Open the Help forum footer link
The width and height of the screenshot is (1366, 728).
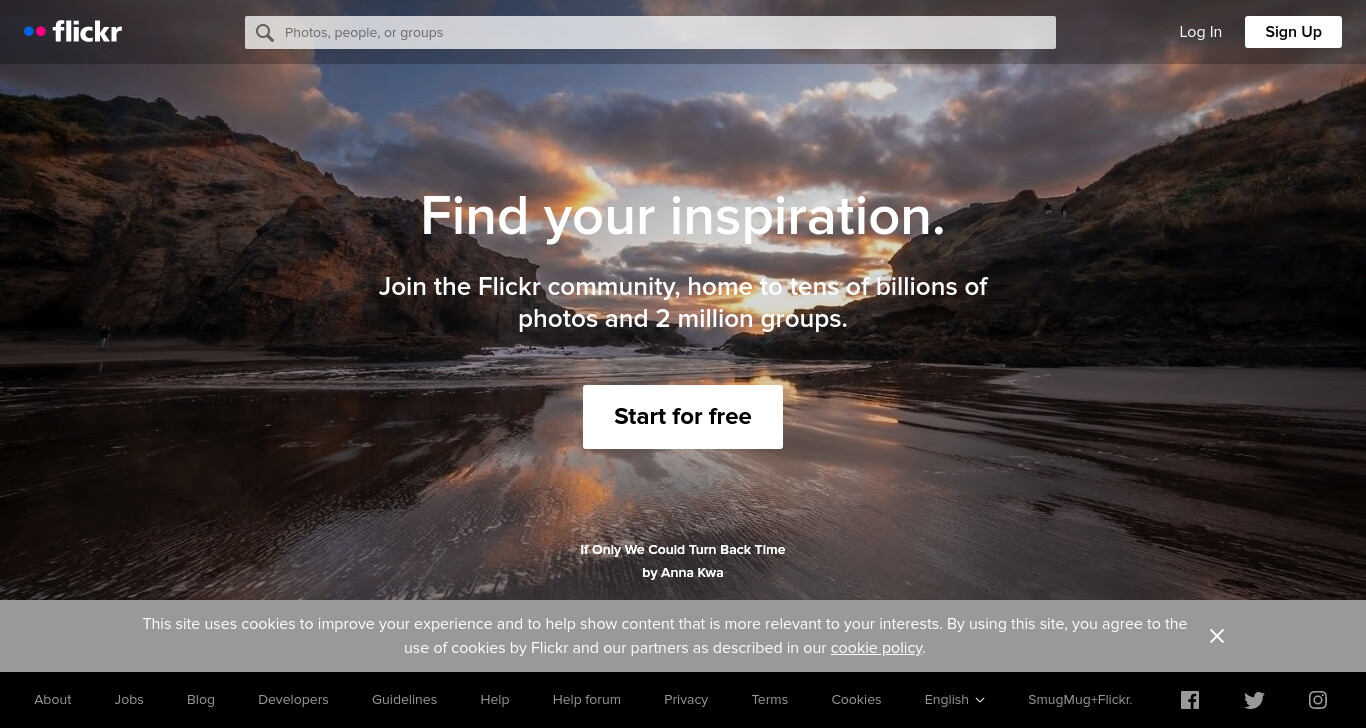click(587, 700)
